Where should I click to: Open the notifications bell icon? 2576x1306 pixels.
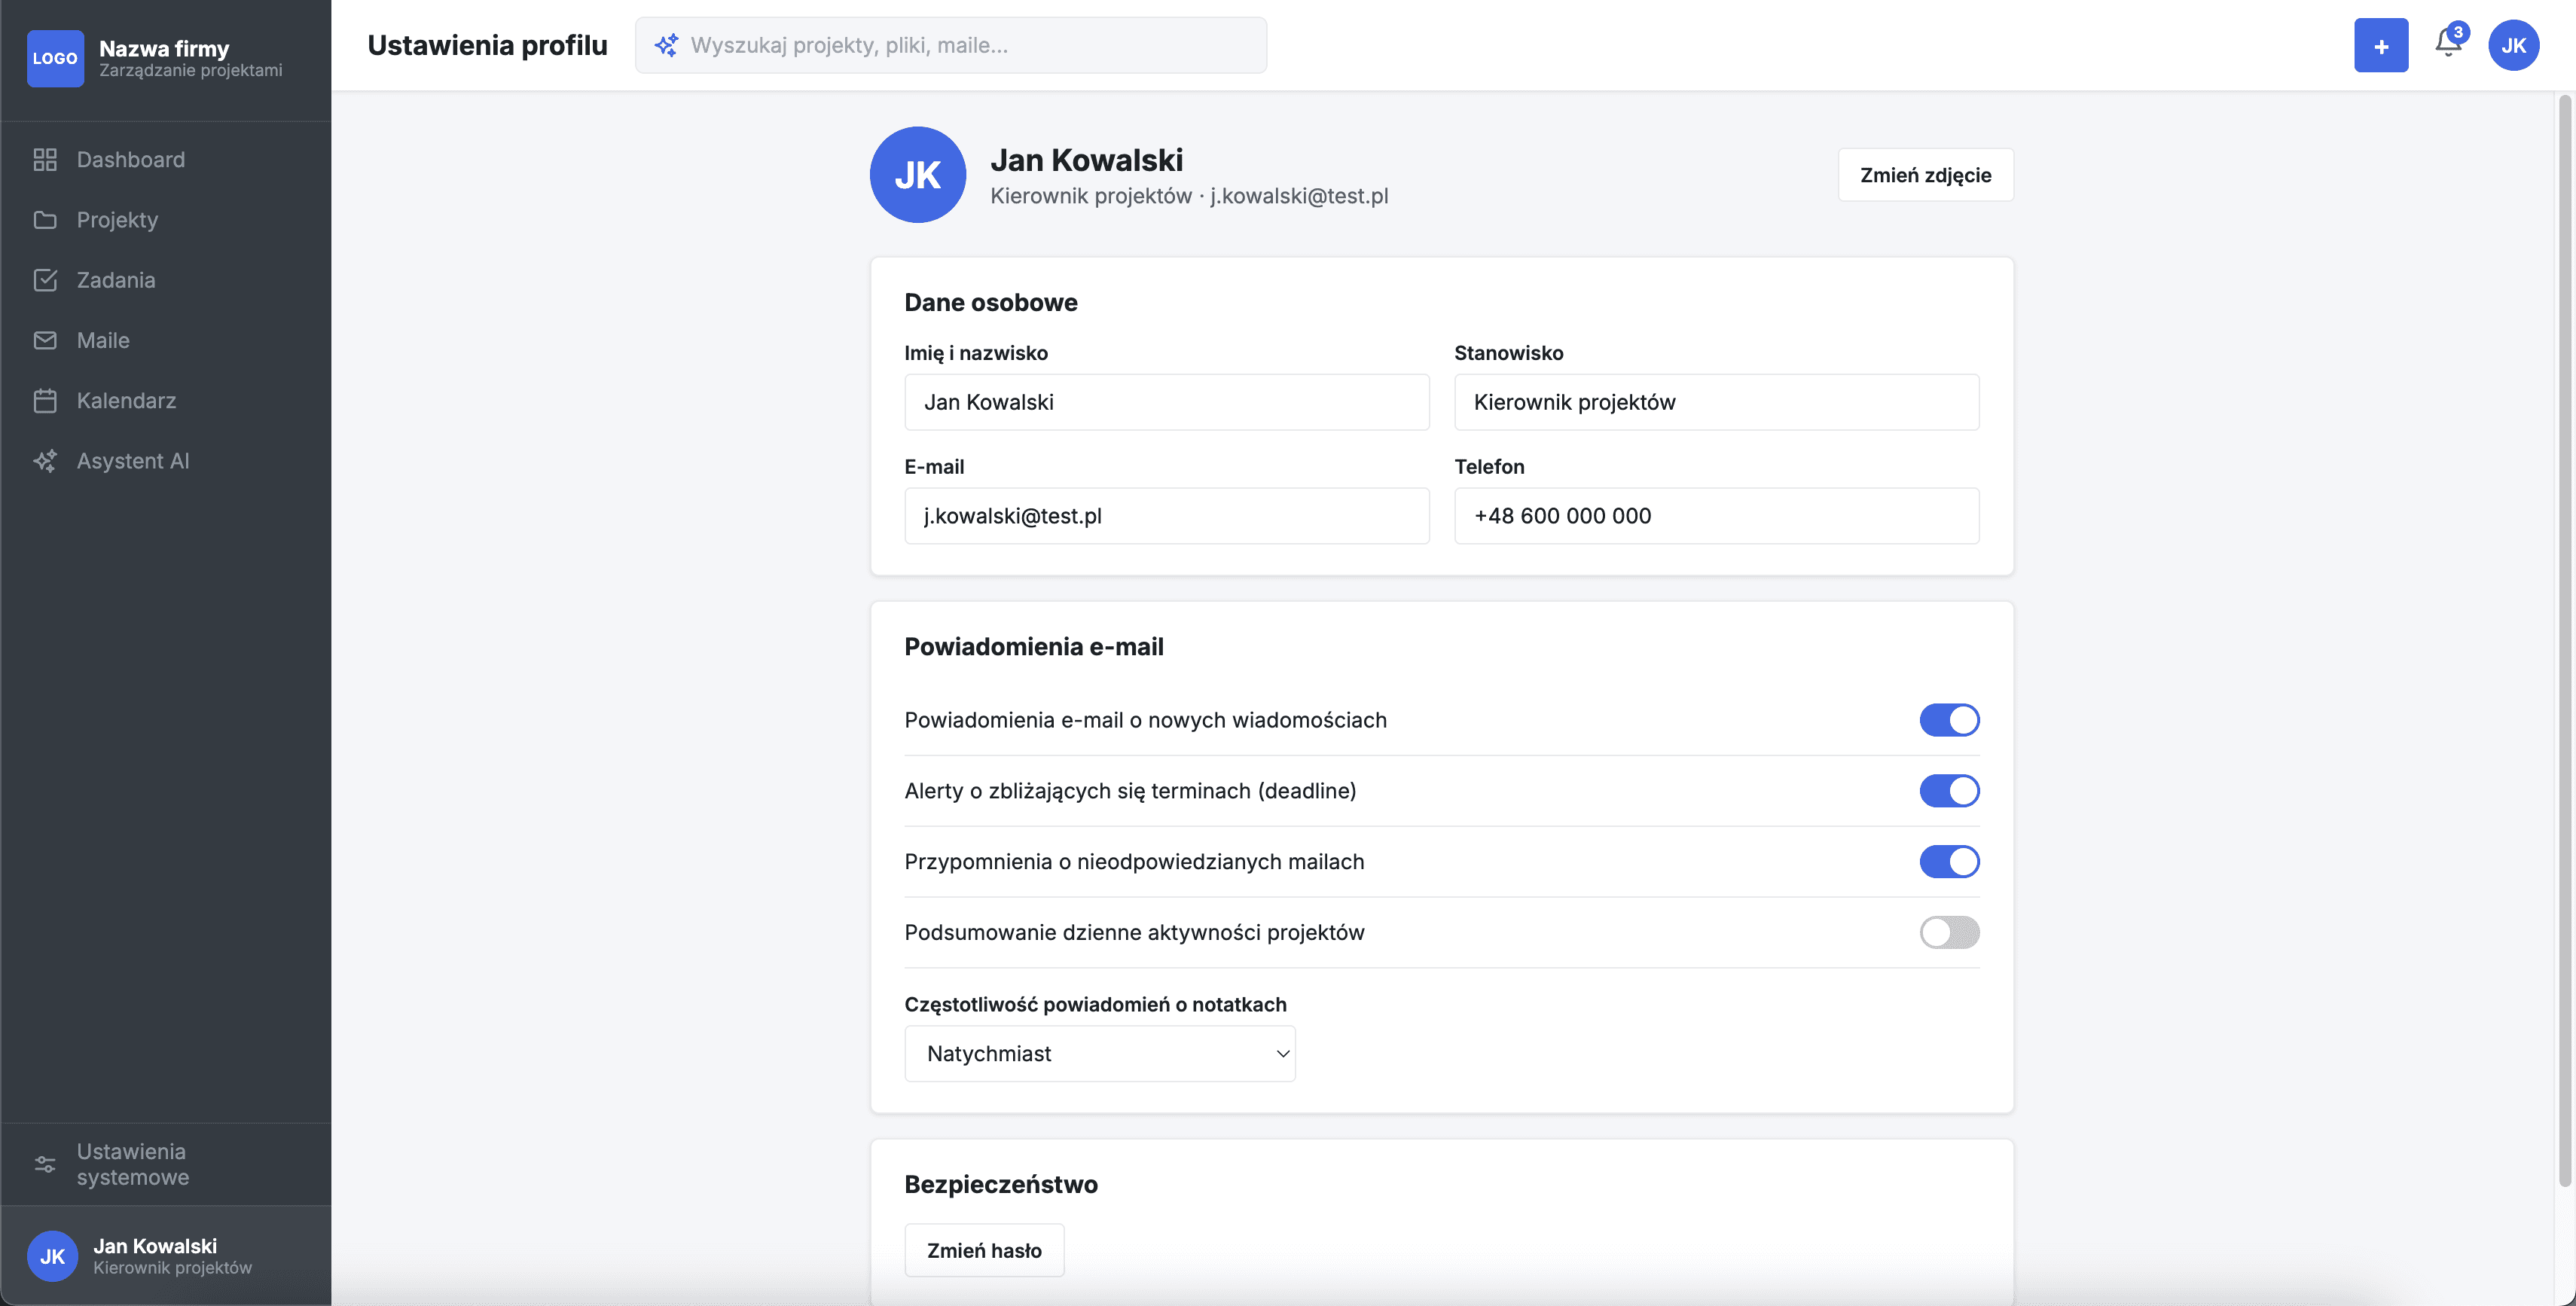2448,44
